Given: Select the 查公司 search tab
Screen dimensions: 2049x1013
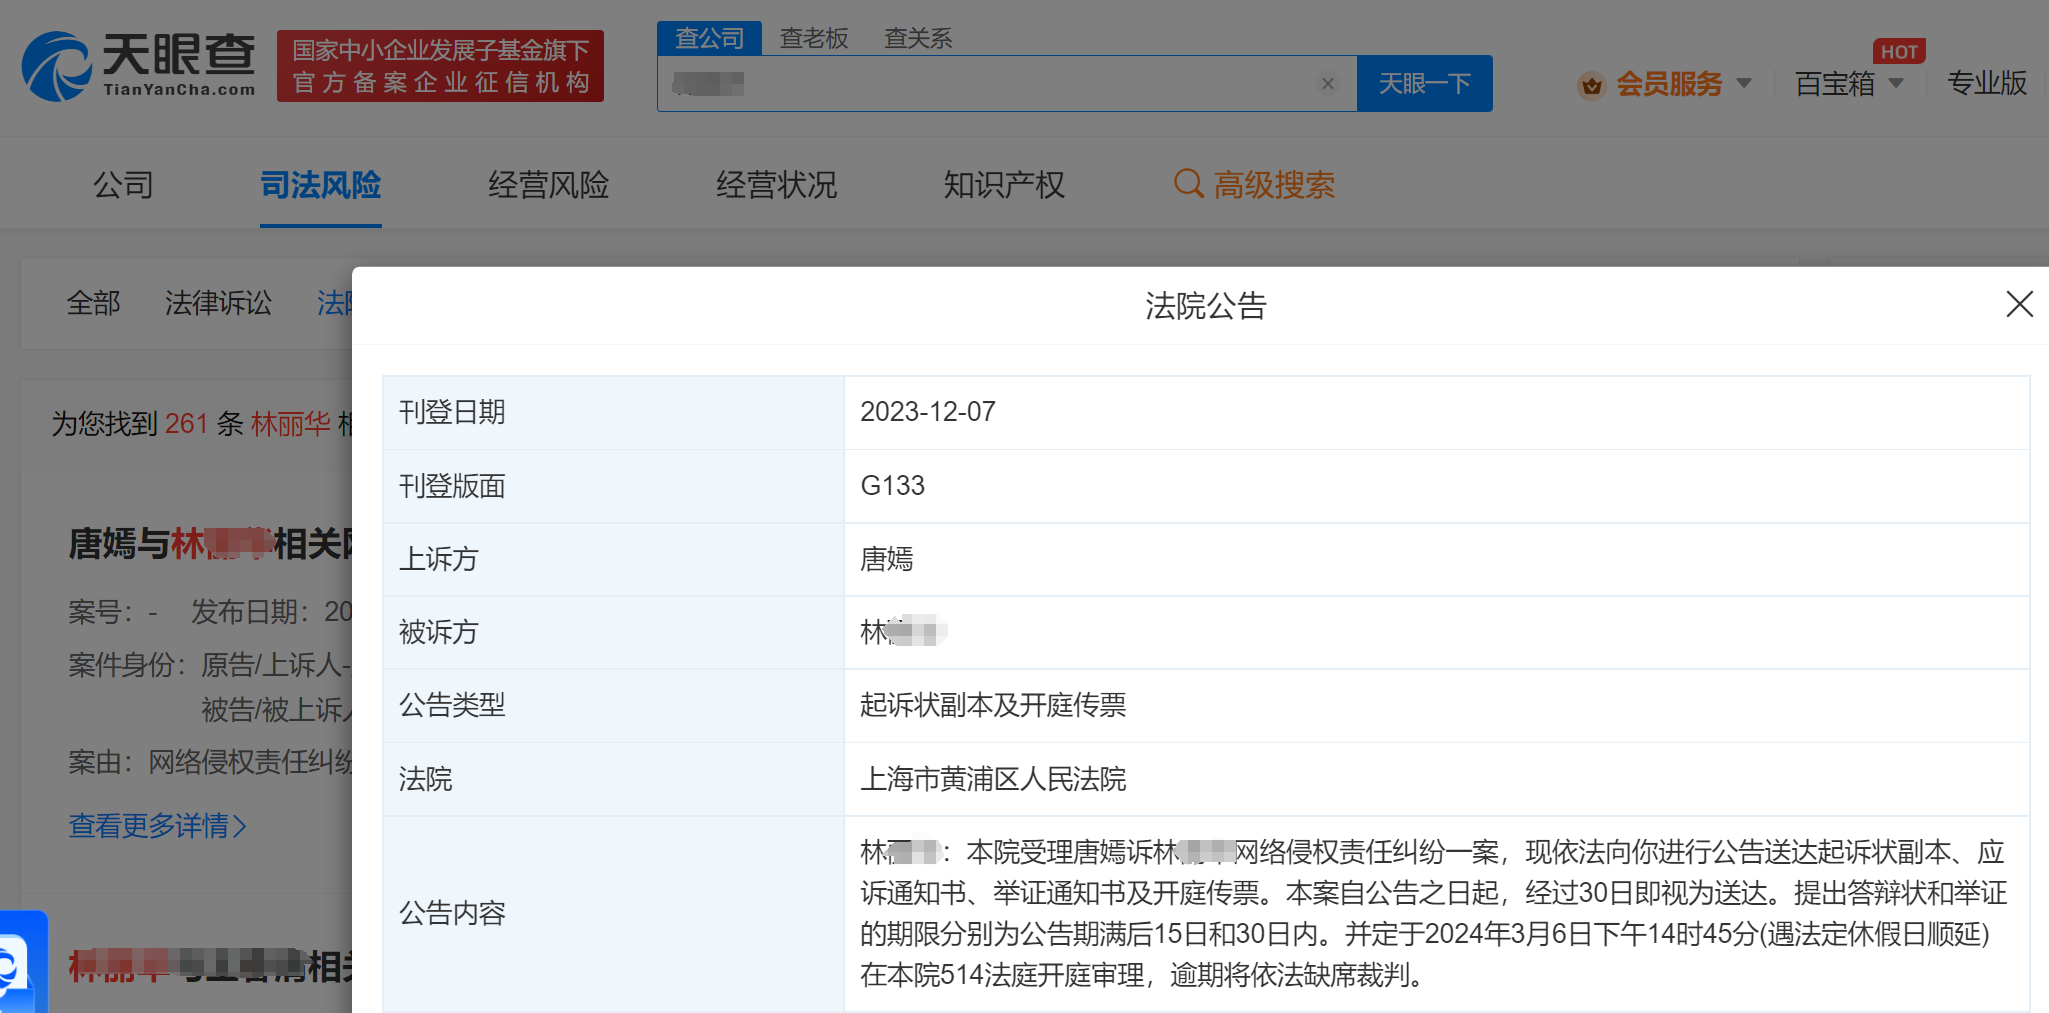Looking at the screenshot, I should click(709, 38).
